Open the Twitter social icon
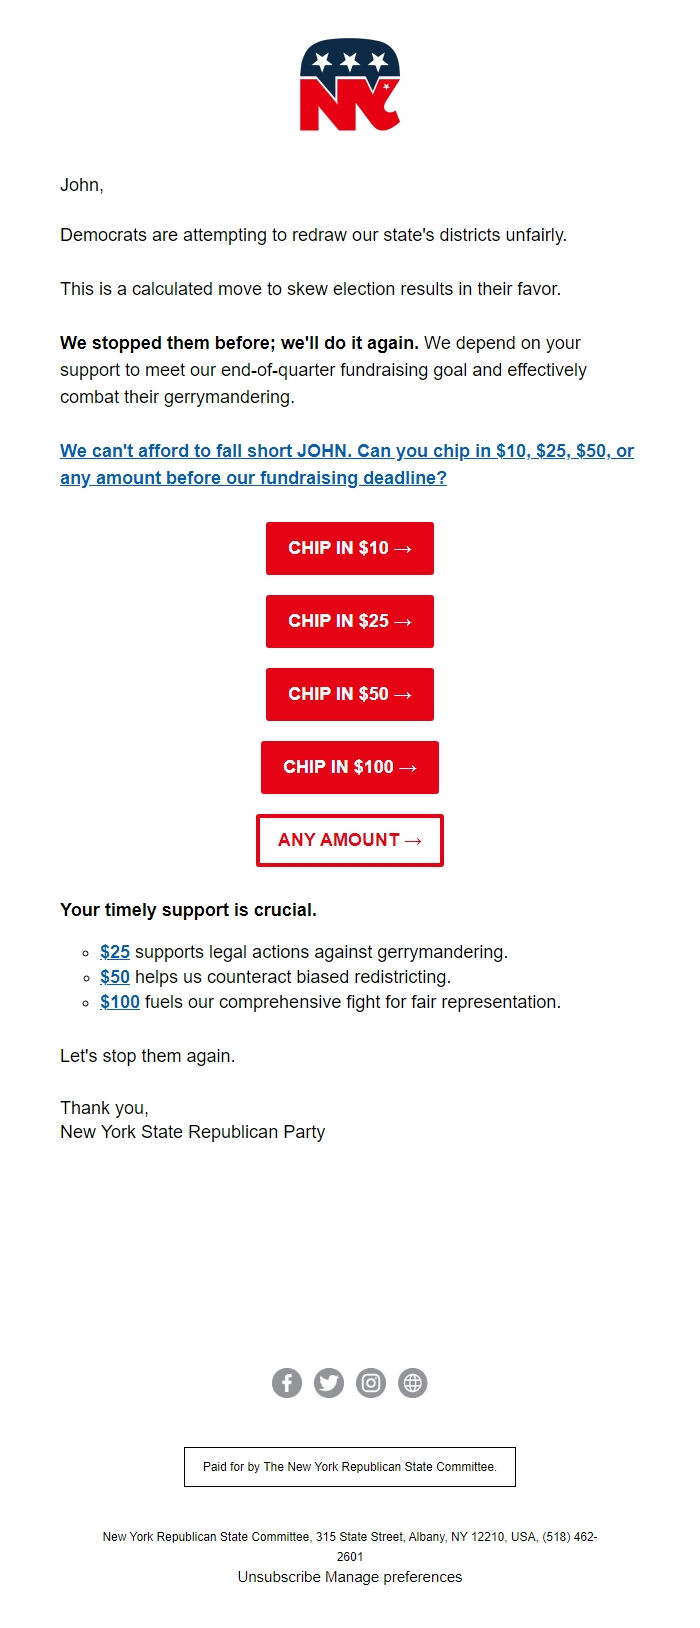This screenshot has width=700, height=1628. (x=329, y=1383)
